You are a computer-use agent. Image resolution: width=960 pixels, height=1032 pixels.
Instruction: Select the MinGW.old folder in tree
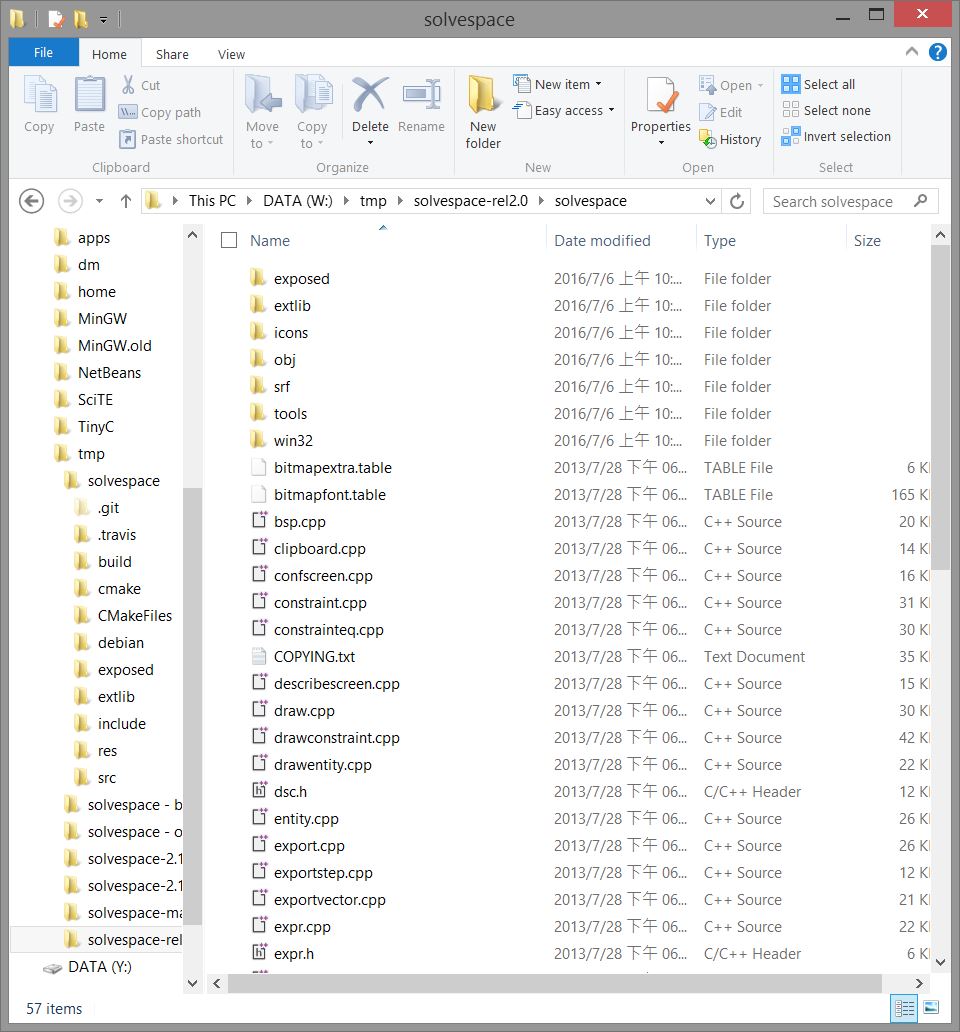(114, 346)
